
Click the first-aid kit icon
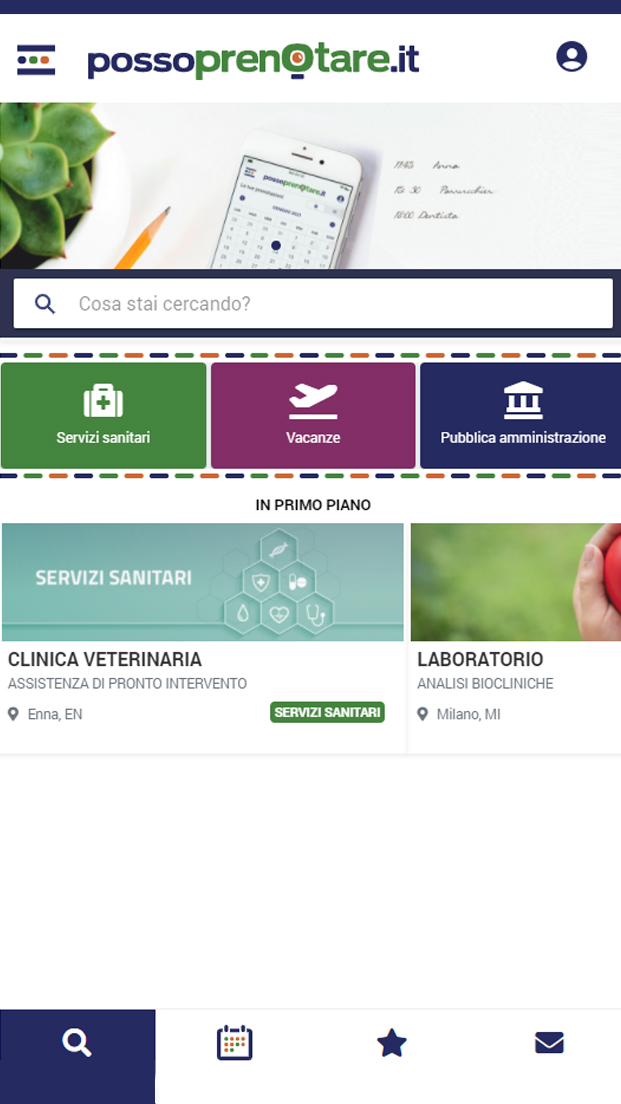(104, 401)
